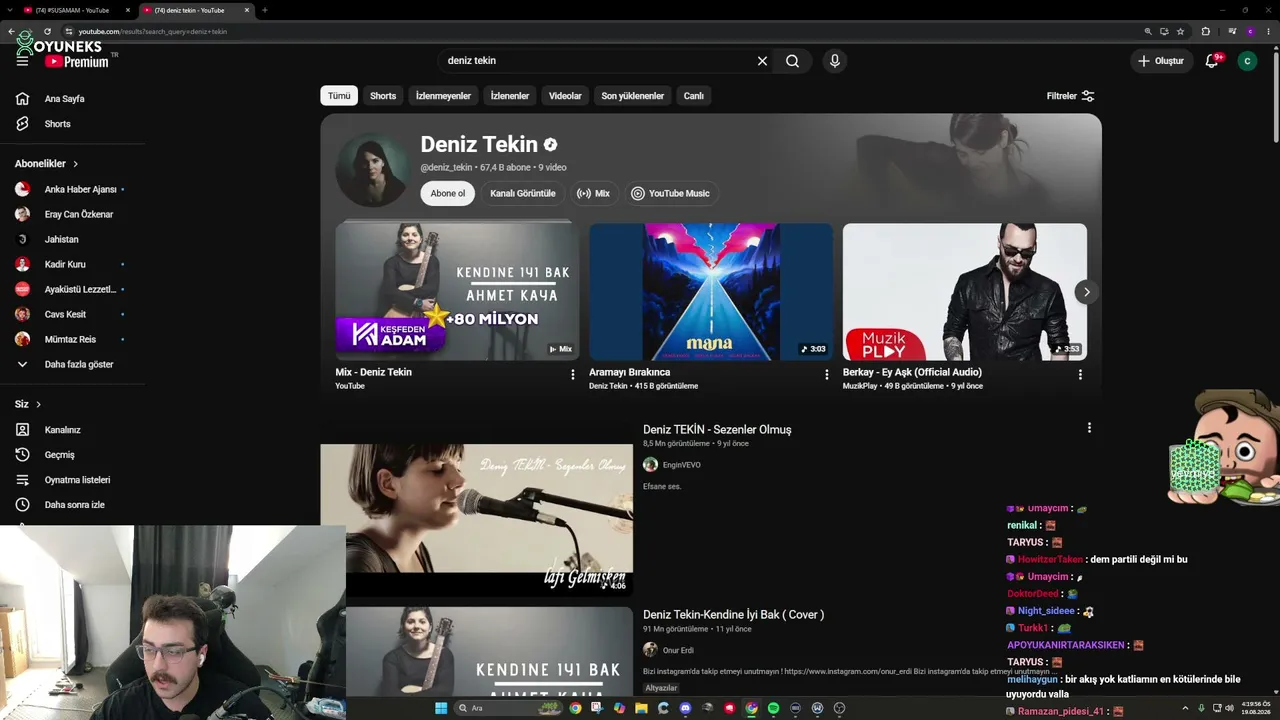Open the green account avatar menu

point(1247,61)
